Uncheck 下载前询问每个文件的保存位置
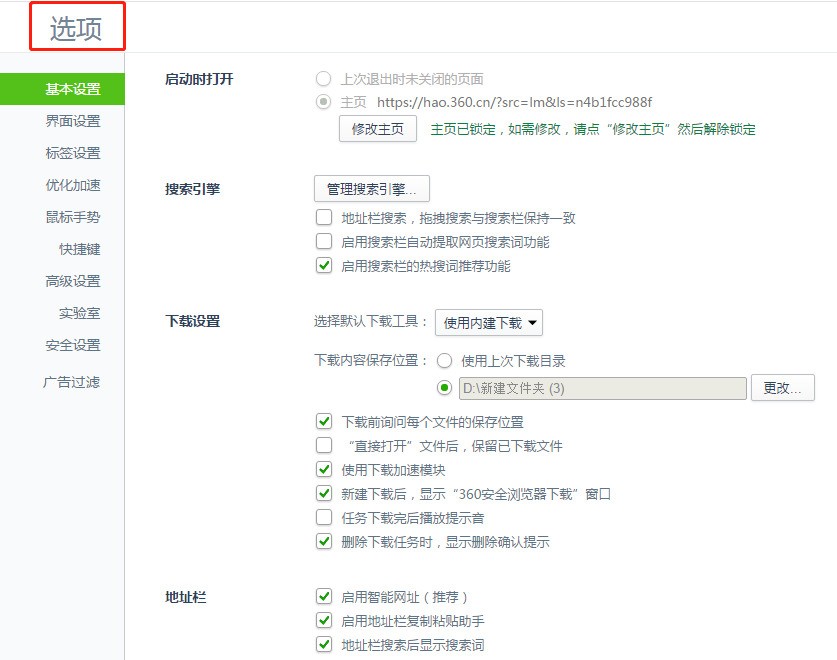Screen dimensions: 837x660 pyautogui.click(x=324, y=422)
